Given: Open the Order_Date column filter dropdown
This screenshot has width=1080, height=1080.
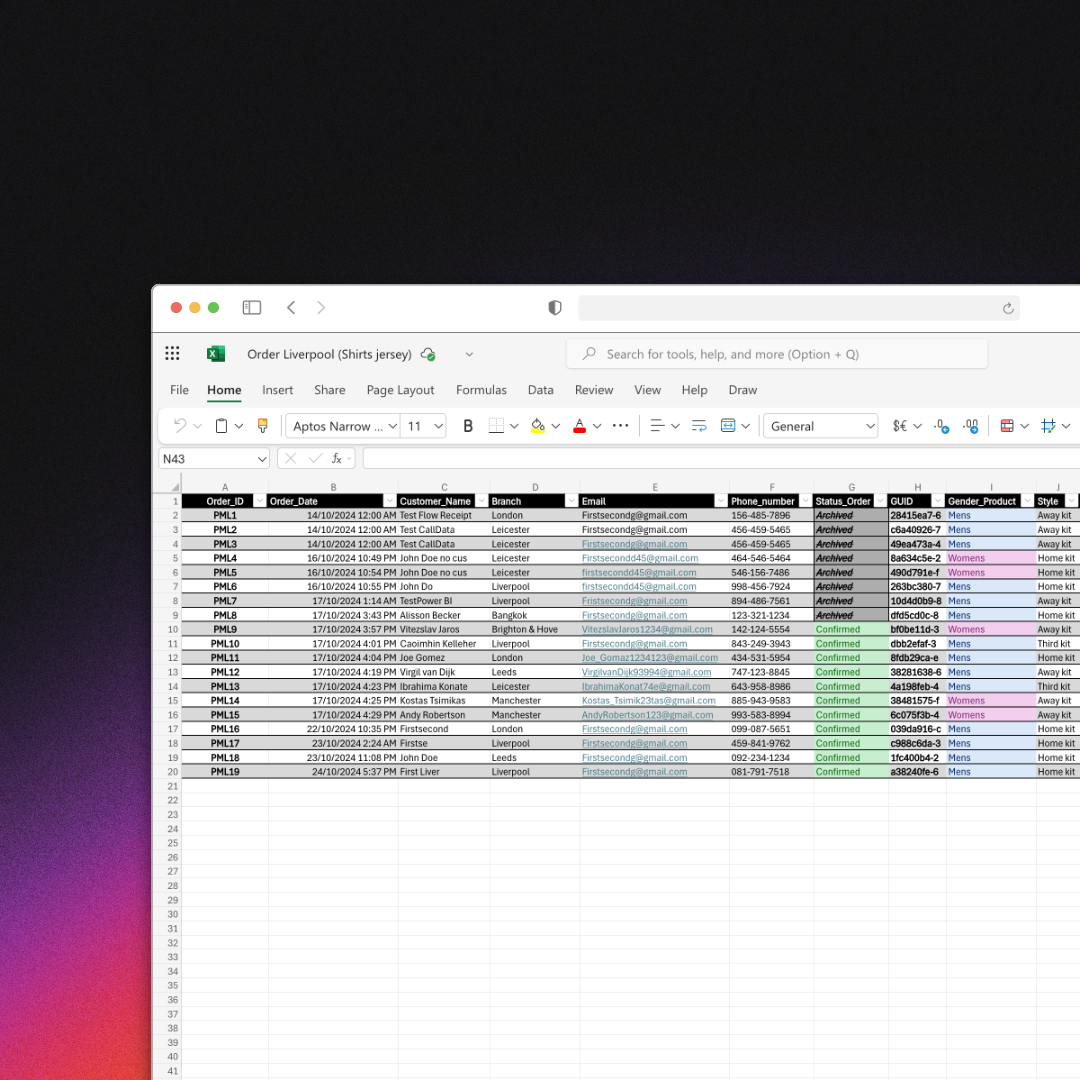Looking at the screenshot, I should coord(390,501).
